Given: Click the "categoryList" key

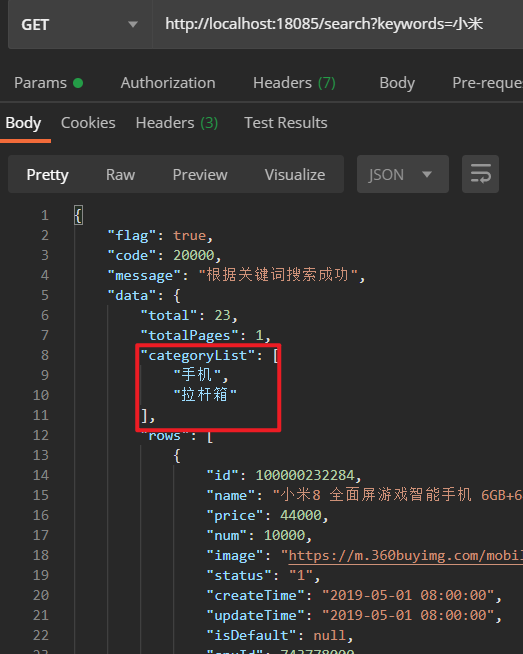Looking at the screenshot, I should 198,355.
